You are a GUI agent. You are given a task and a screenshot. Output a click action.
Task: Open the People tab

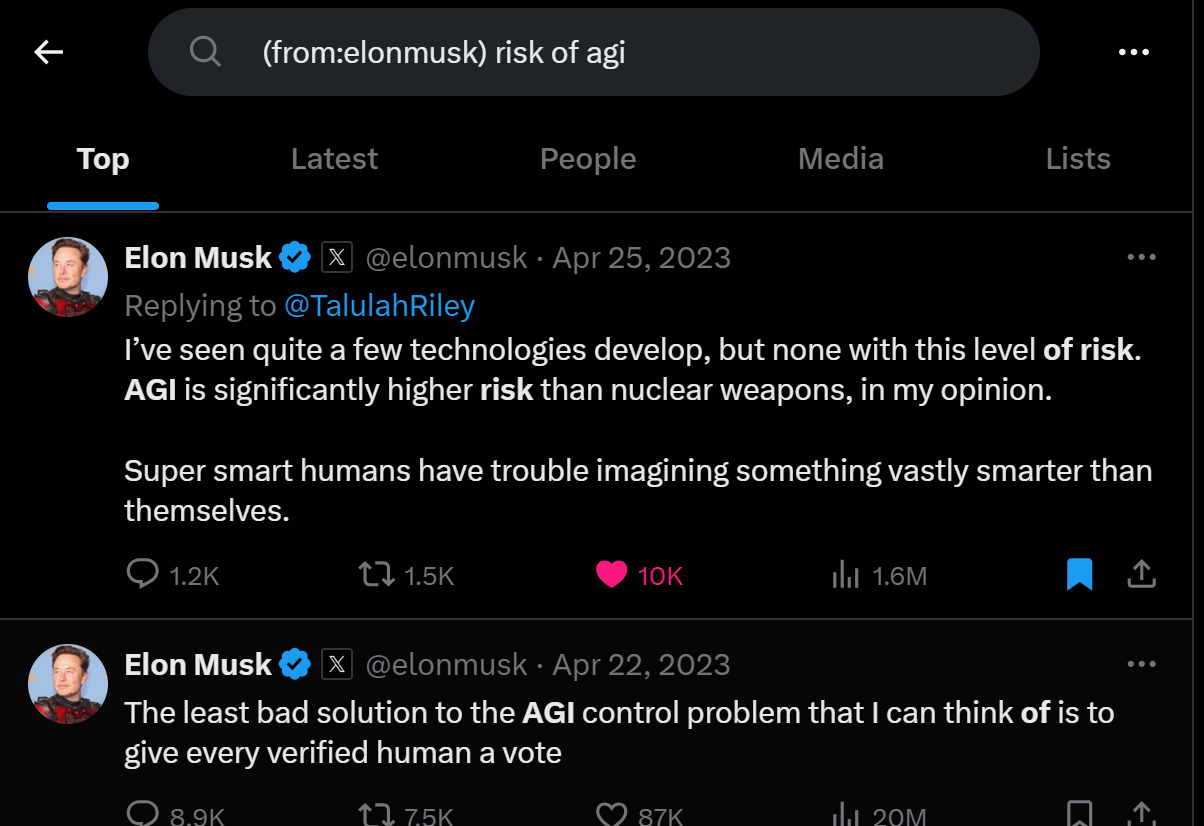pyautogui.click(x=588, y=159)
